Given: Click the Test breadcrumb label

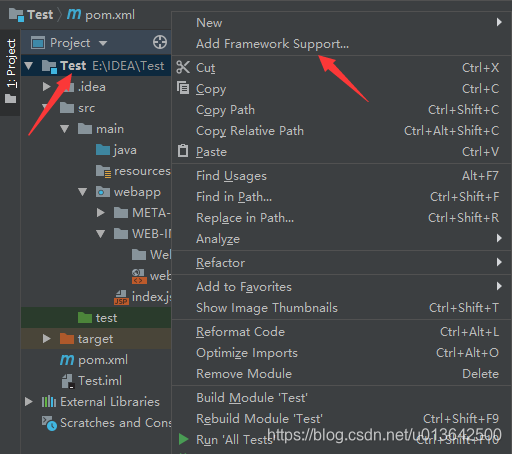Looking at the screenshot, I should click(40, 15).
